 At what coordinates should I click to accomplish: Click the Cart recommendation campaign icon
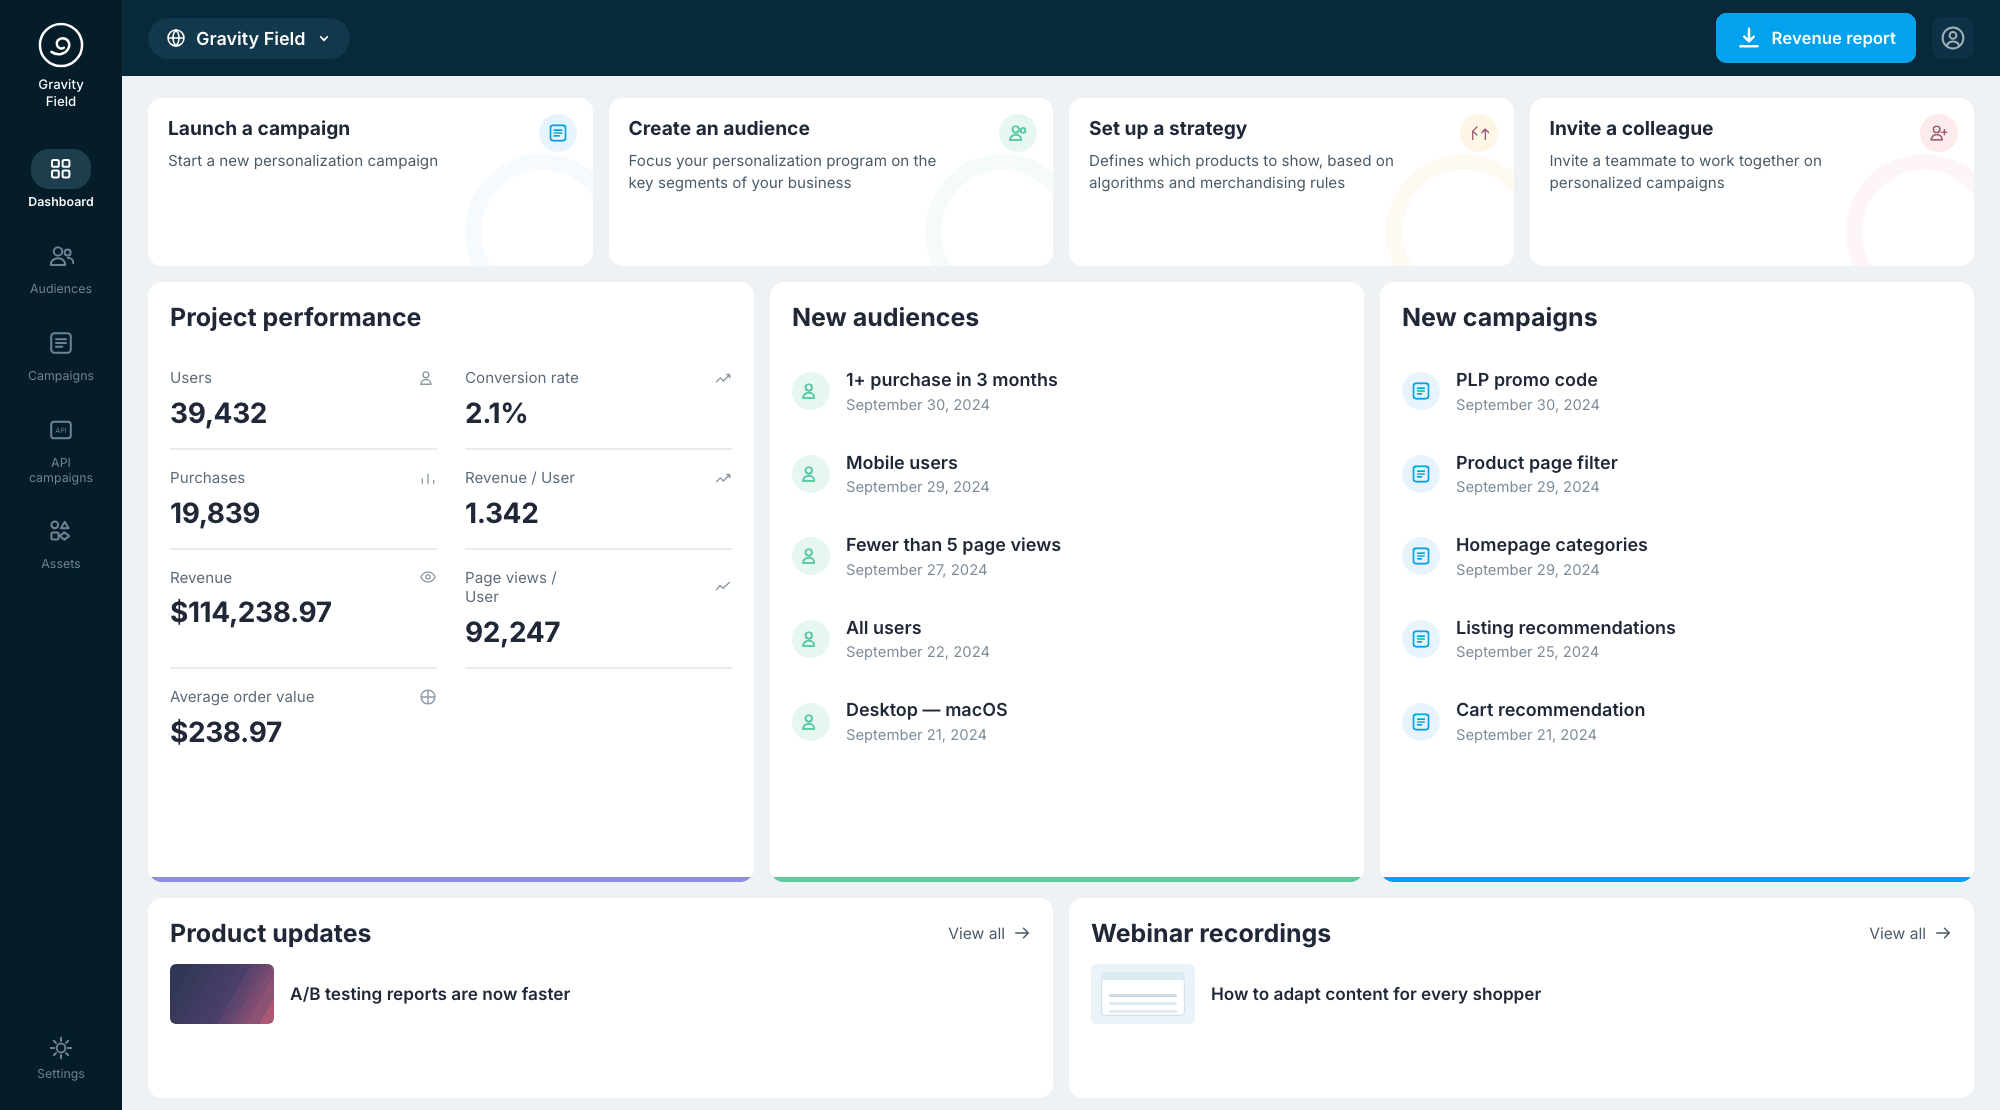[x=1421, y=722]
